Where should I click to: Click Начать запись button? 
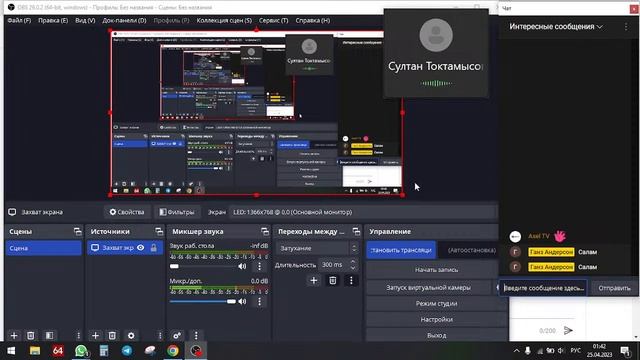point(436,270)
